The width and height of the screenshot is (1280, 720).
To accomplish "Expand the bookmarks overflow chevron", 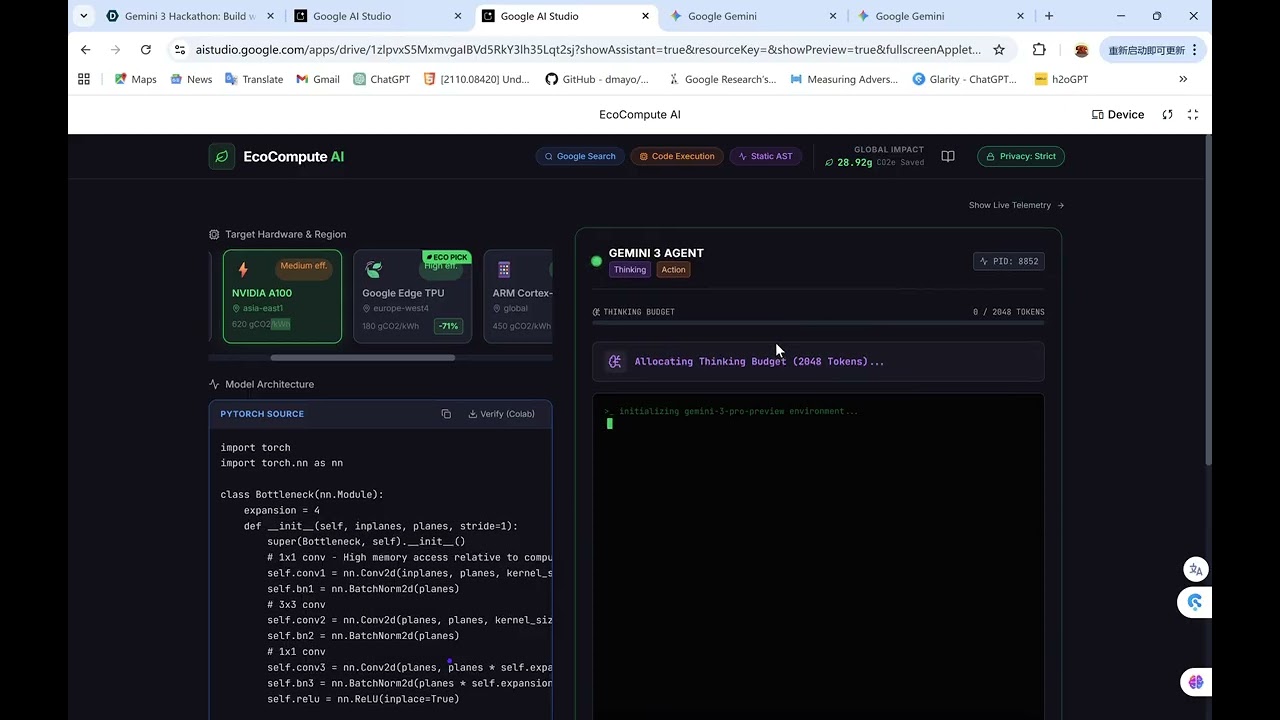I will 1183,79.
